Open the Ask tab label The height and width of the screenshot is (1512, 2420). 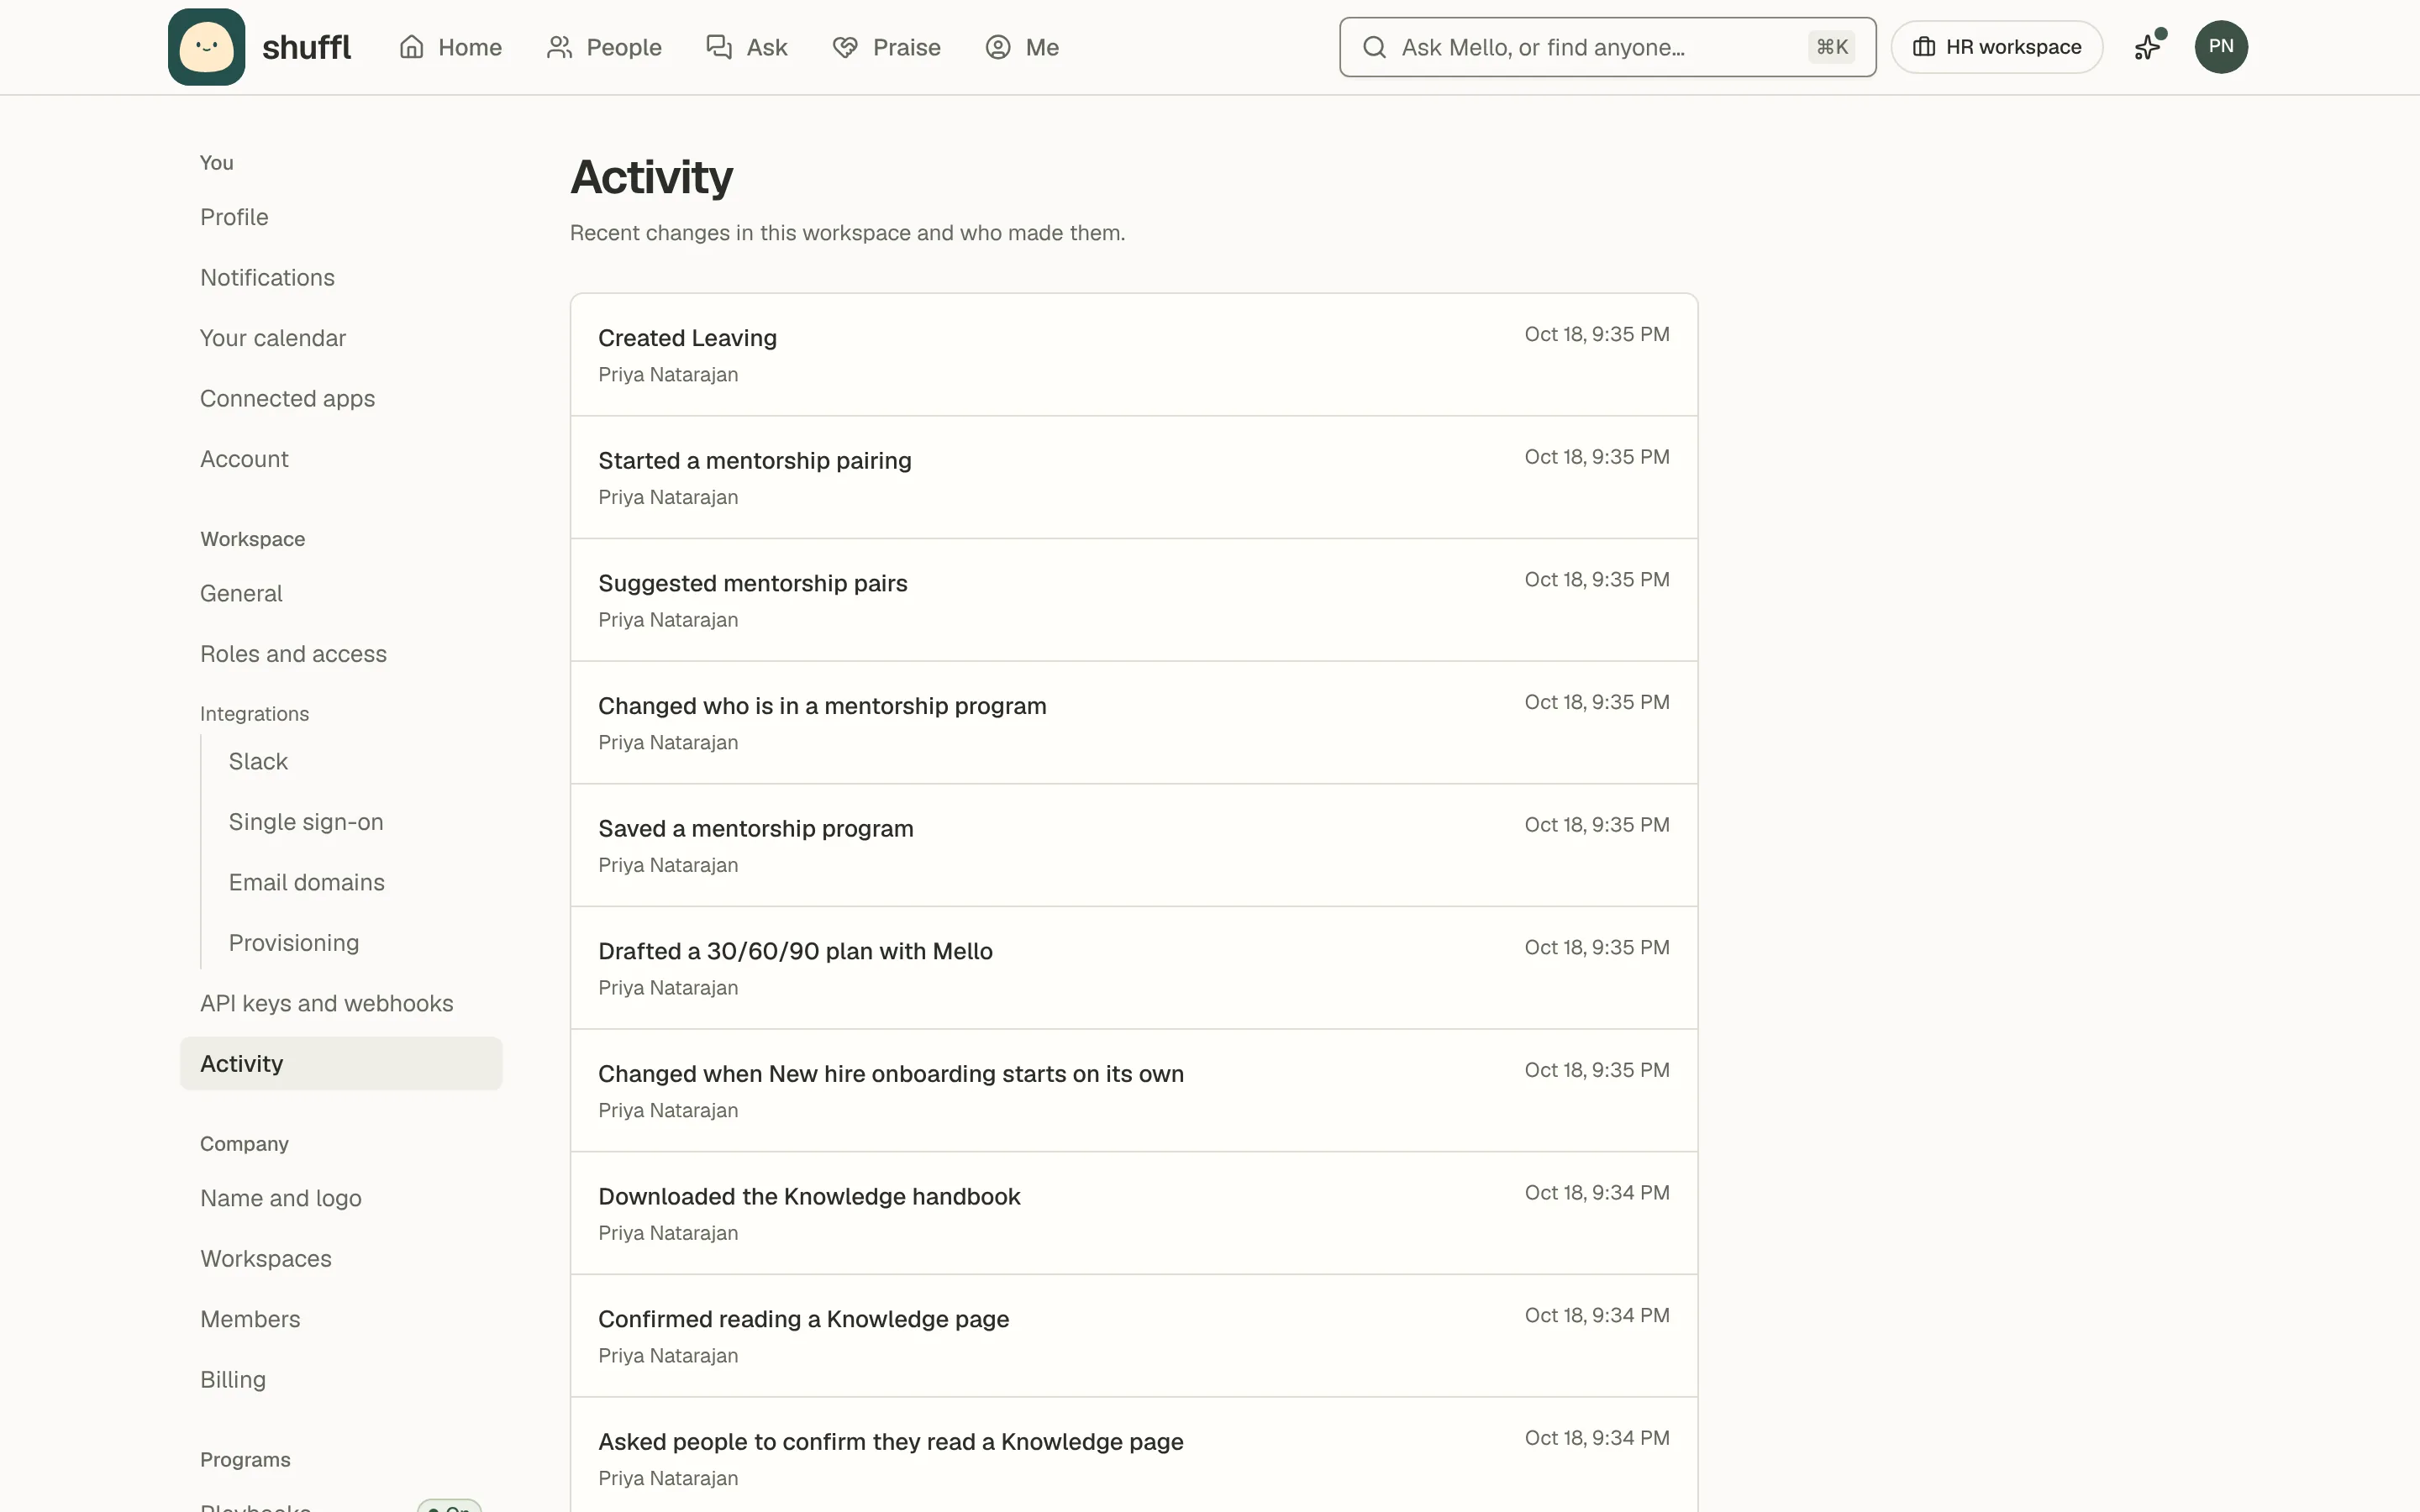coord(767,47)
